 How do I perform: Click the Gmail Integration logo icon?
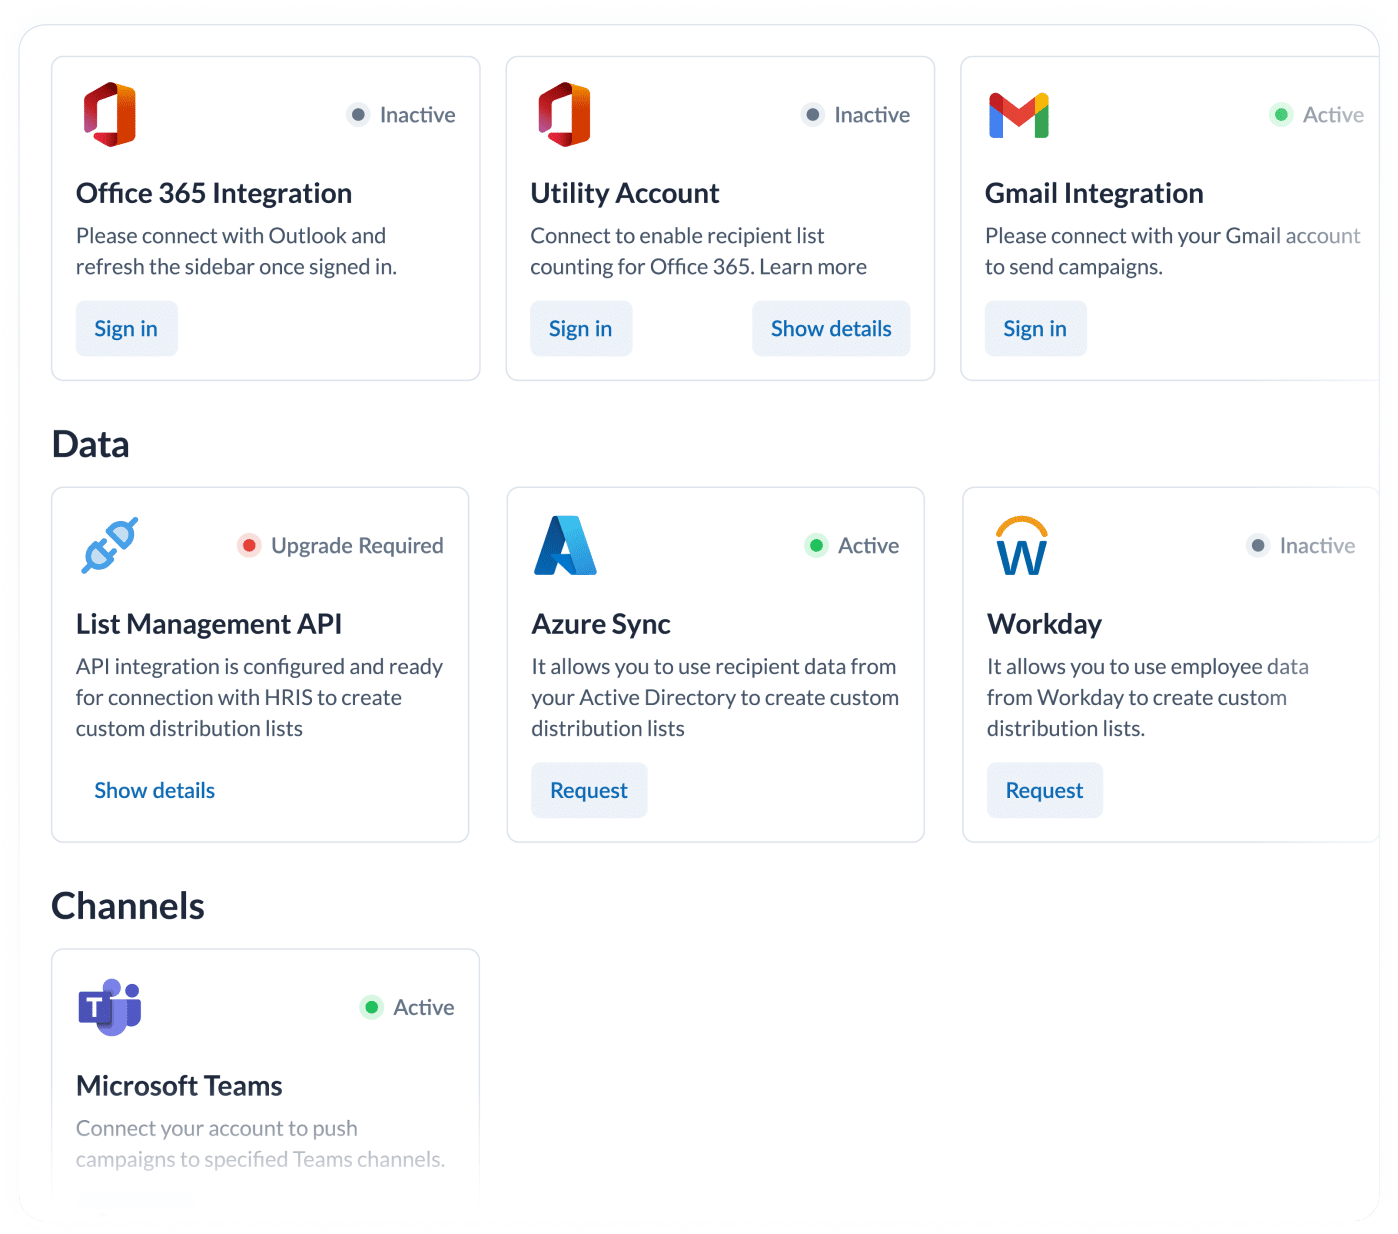[x=1019, y=115]
